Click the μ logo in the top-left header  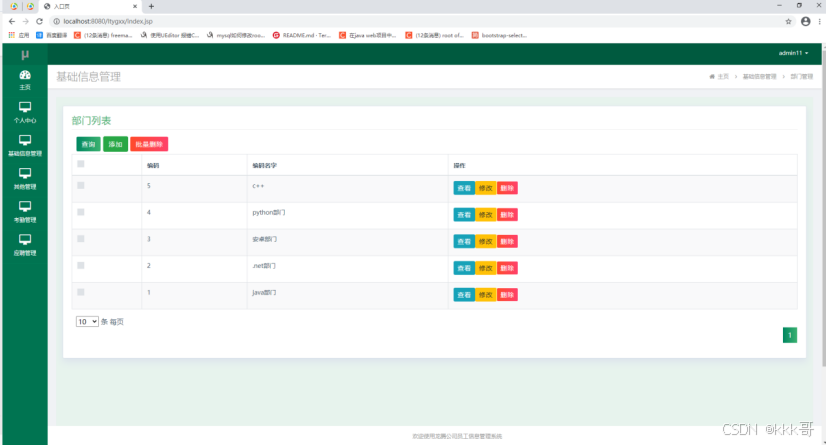point(25,54)
